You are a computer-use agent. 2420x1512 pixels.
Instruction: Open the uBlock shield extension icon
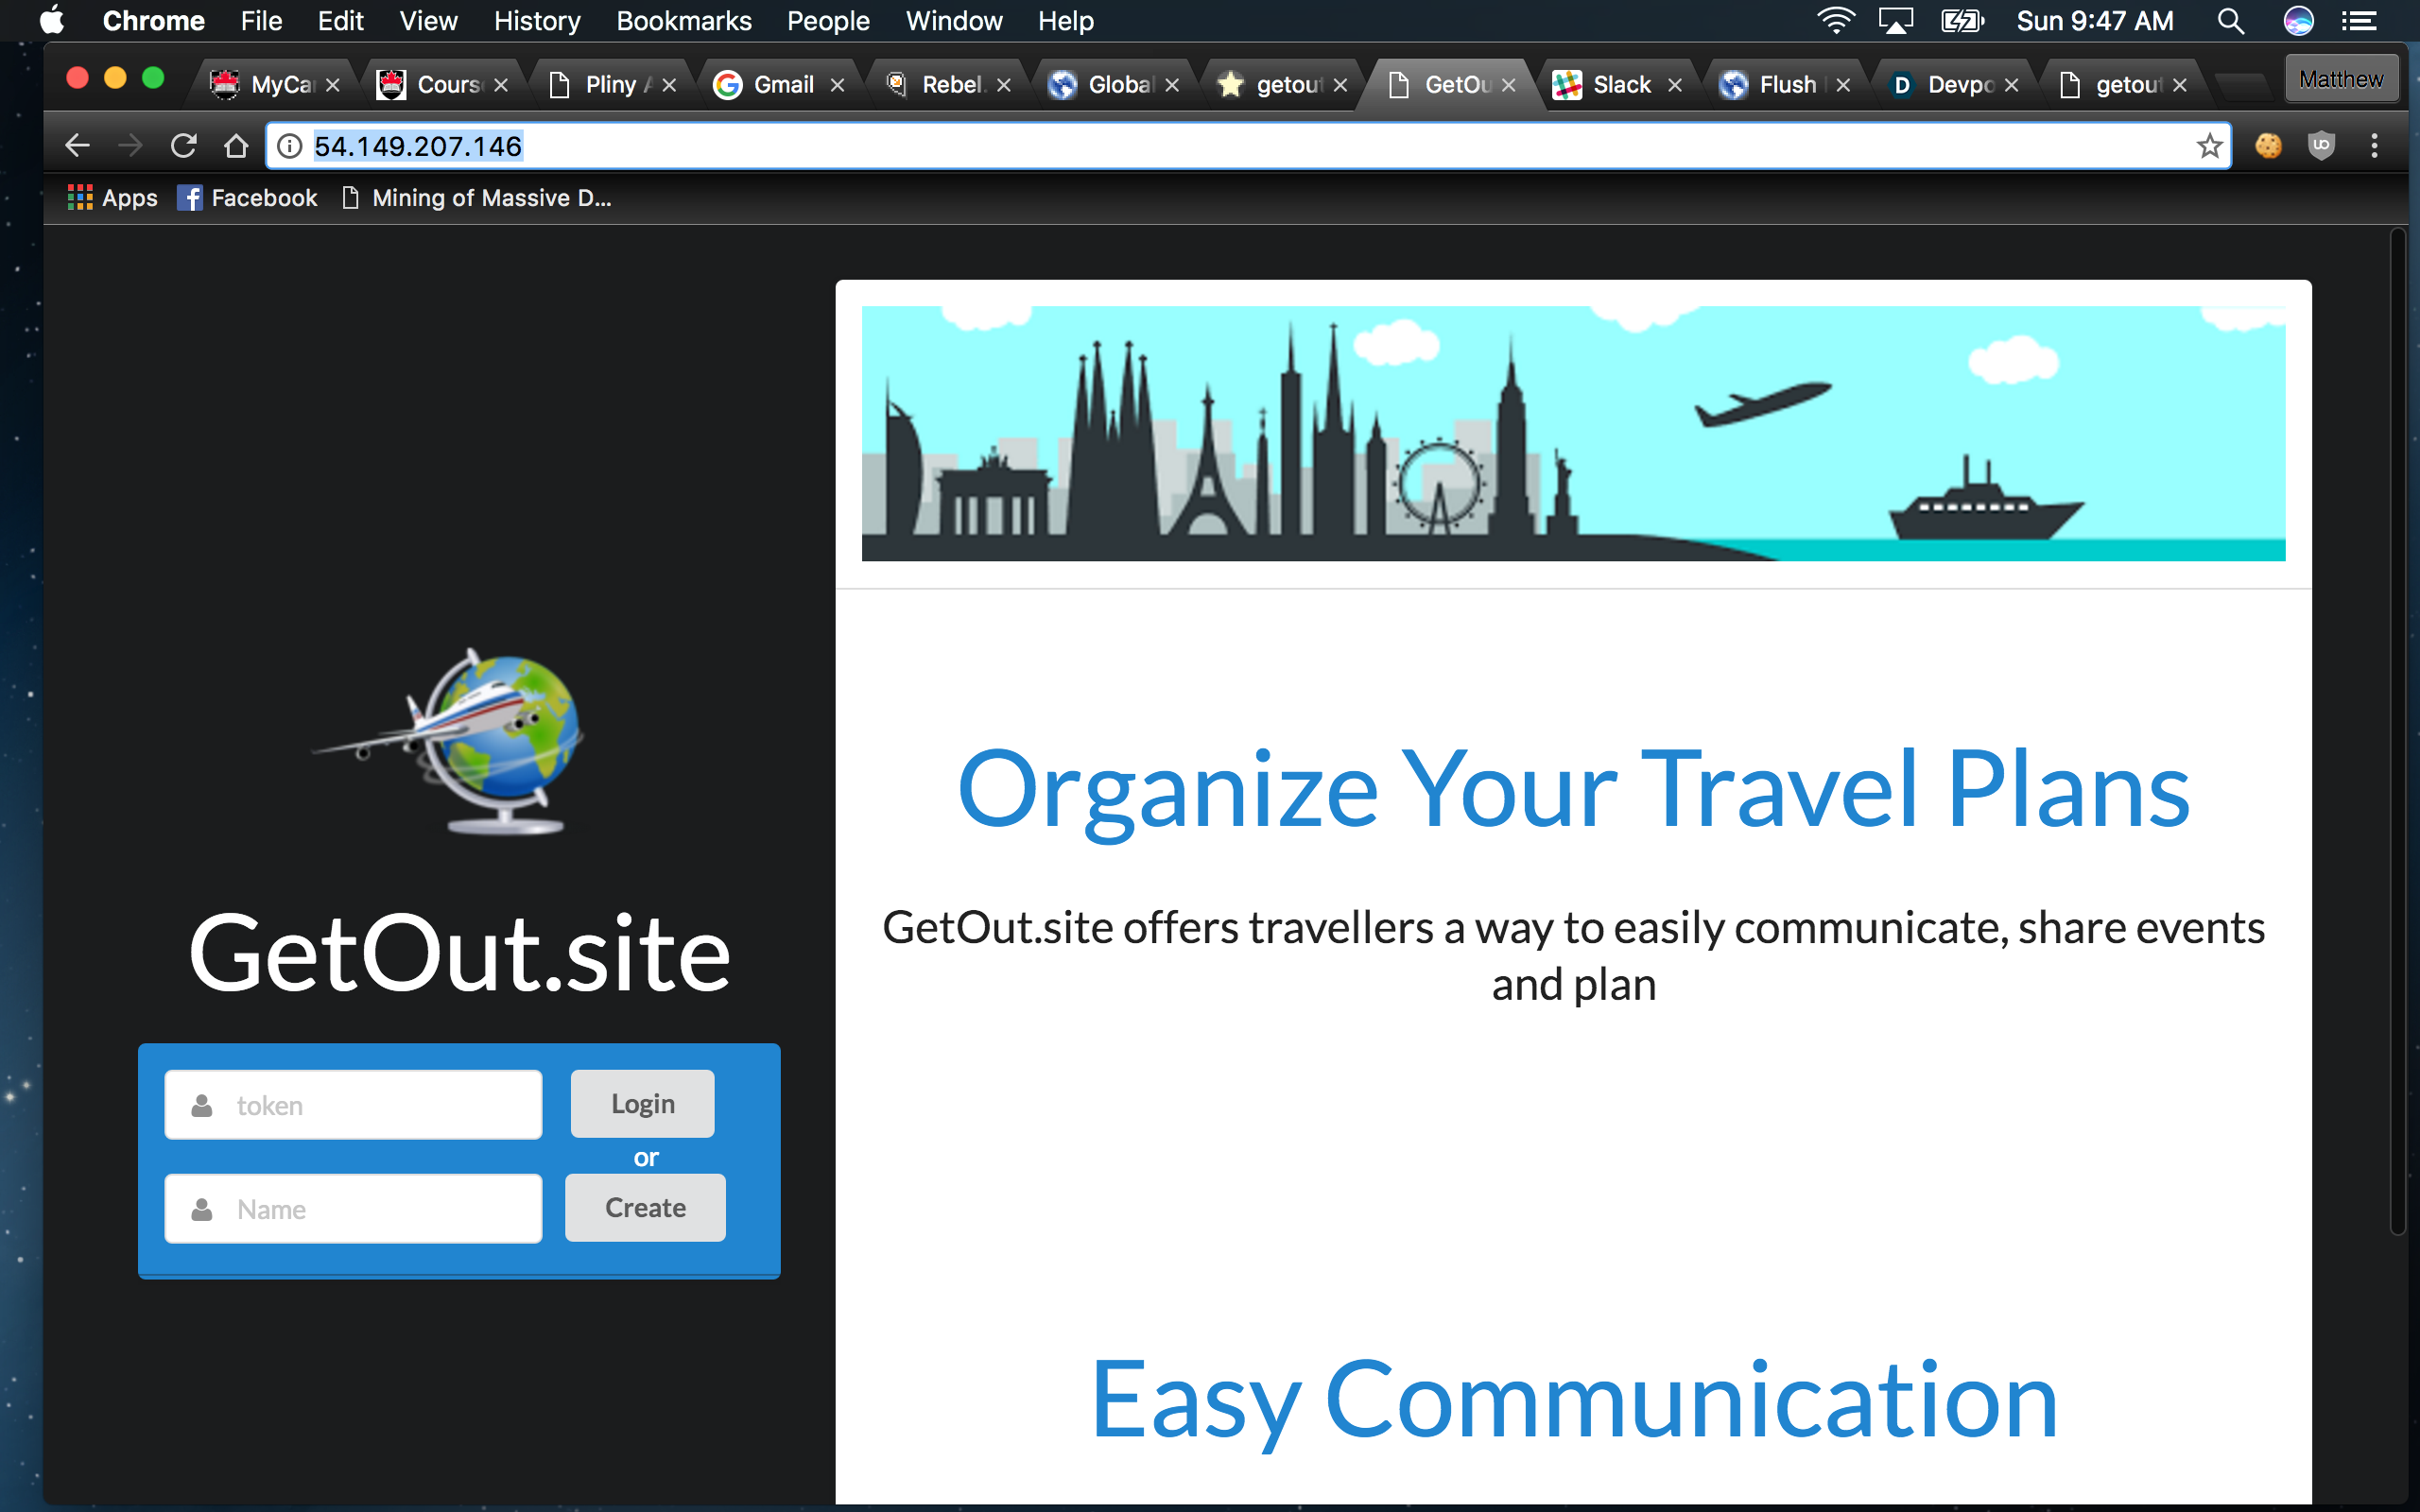2321,146
